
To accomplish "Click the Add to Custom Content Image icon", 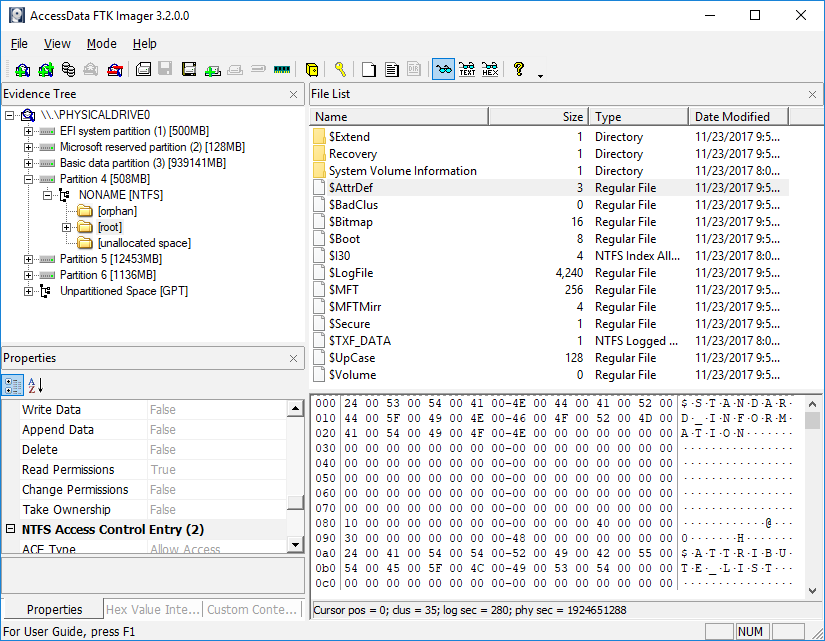I will click(x=213, y=69).
